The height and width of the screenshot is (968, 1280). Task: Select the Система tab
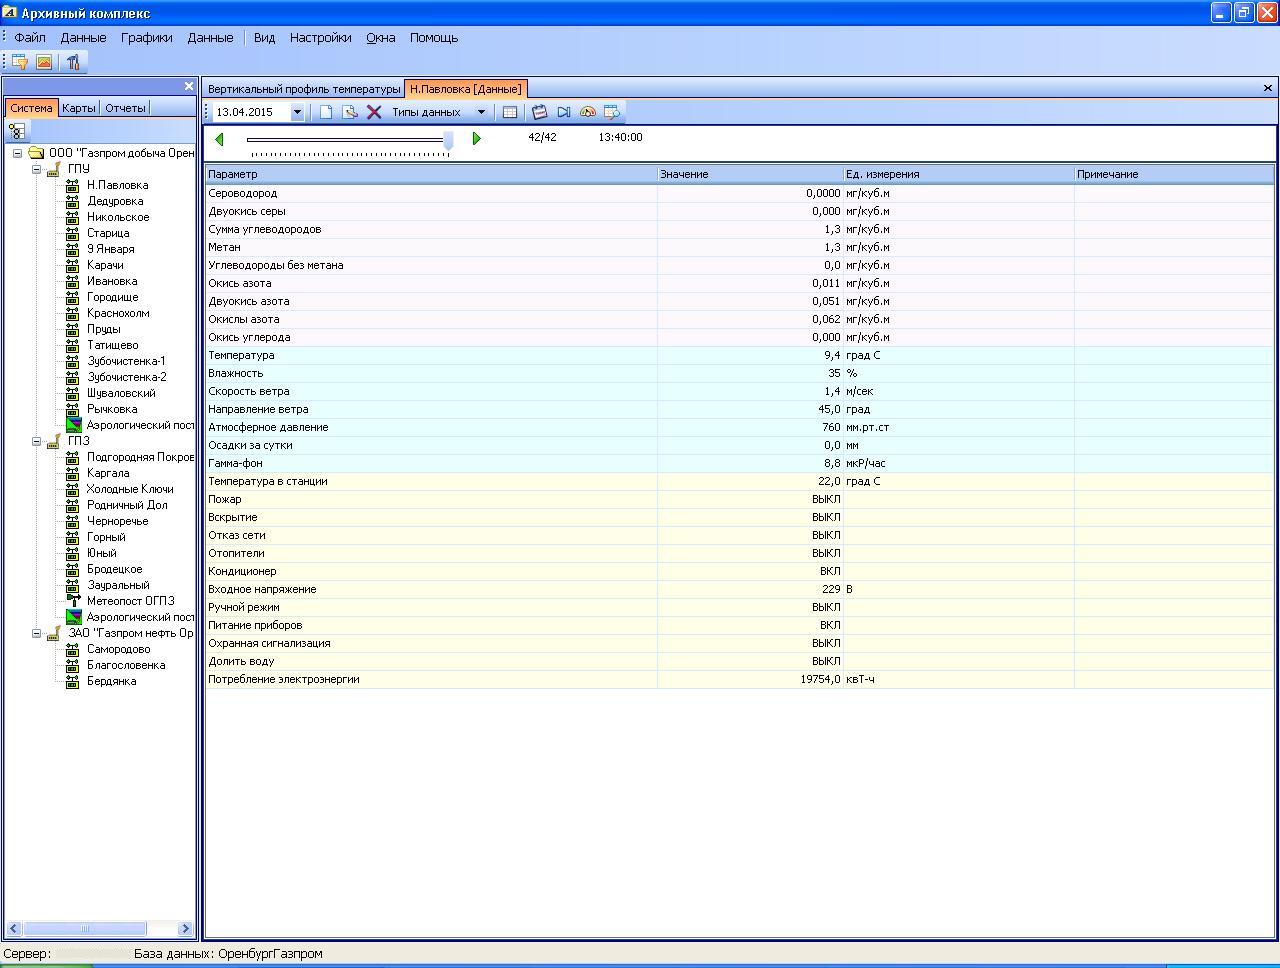point(31,108)
